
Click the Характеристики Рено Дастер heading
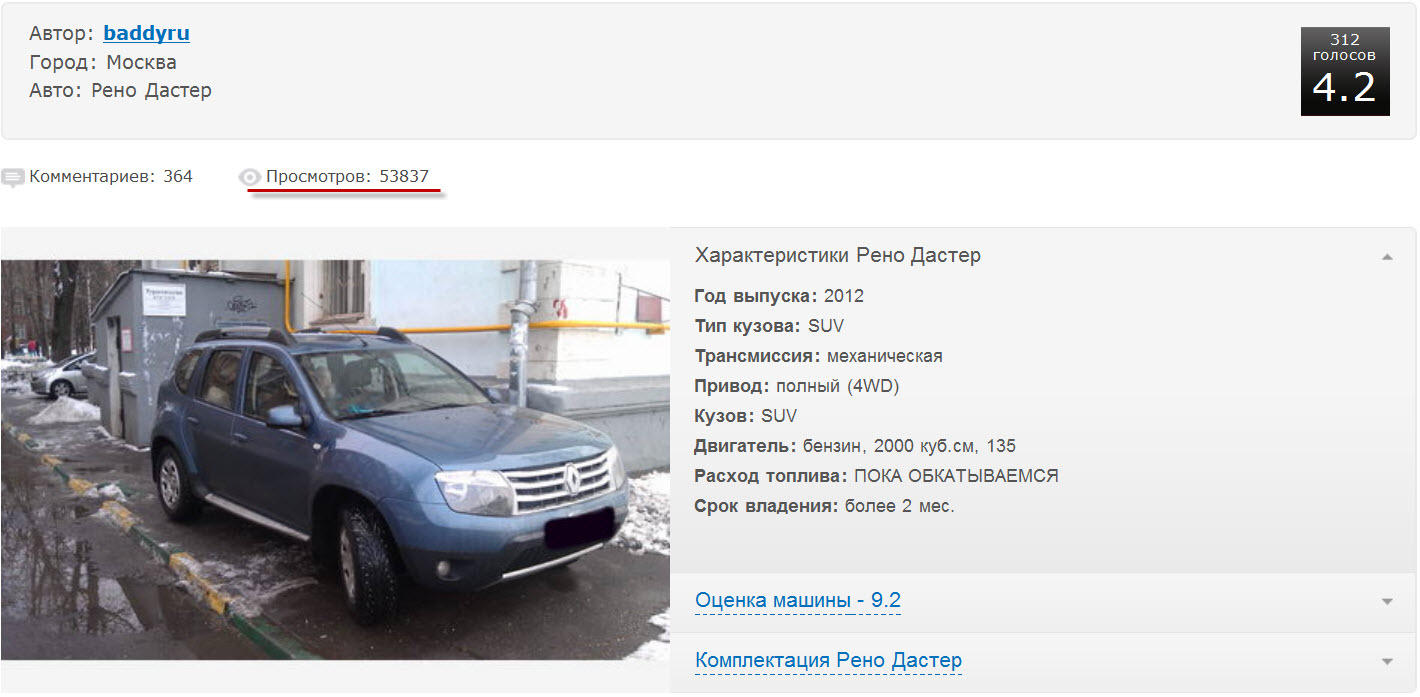(x=837, y=255)
